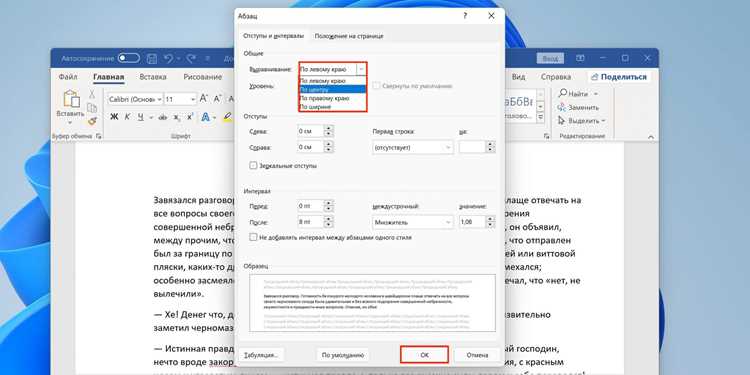Toggle Underline (Ч) formatting
Viewport: 750px width, 375px height.
pos(141,117)
